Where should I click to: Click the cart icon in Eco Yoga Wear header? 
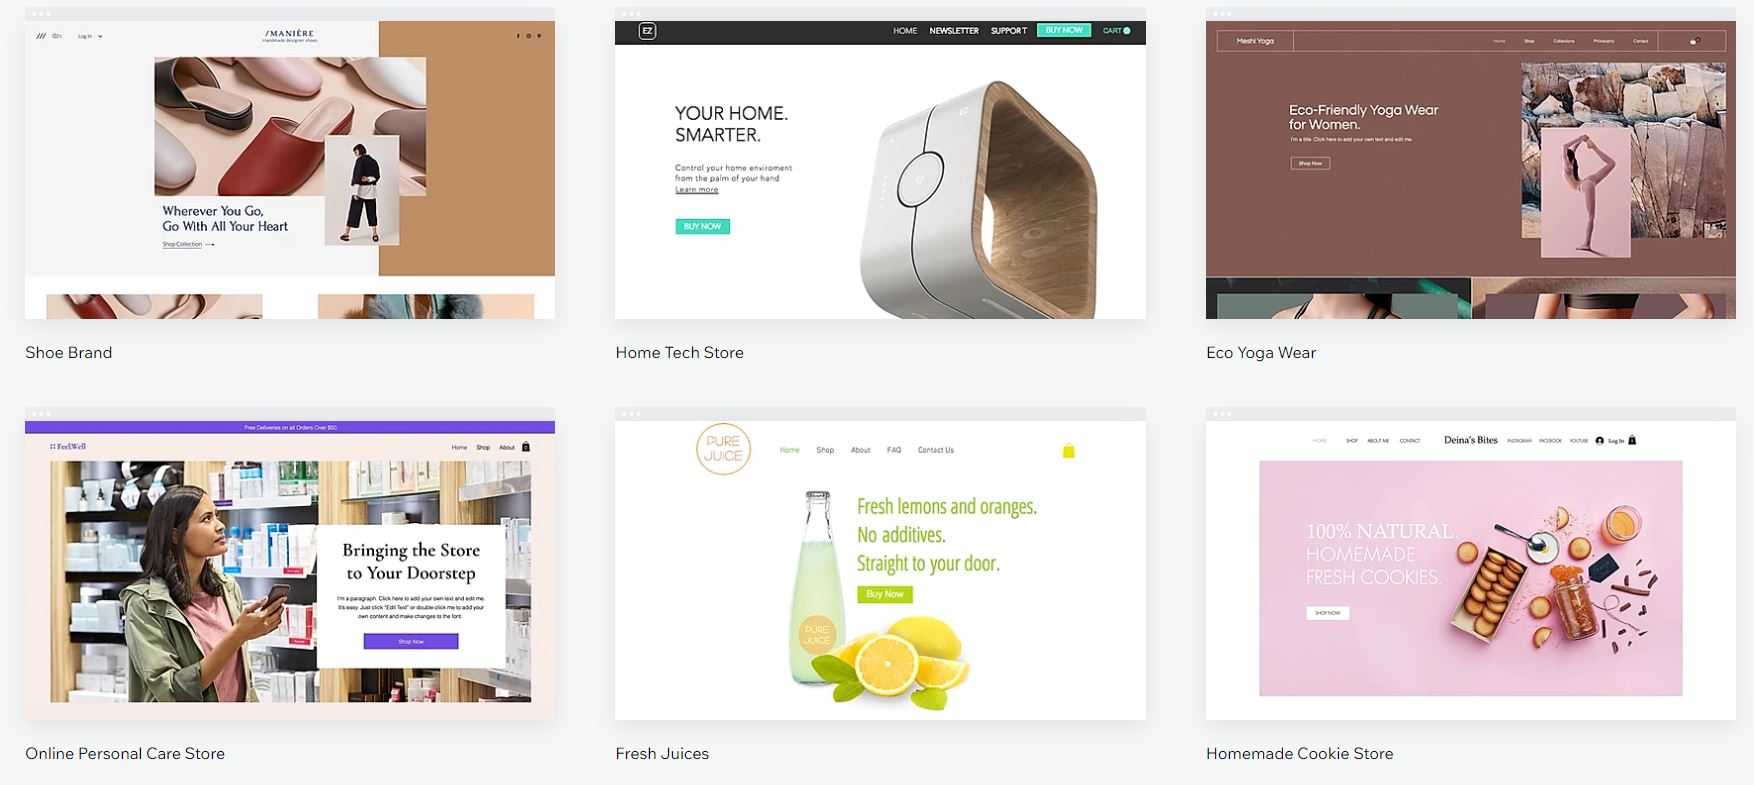(1694, 41)
